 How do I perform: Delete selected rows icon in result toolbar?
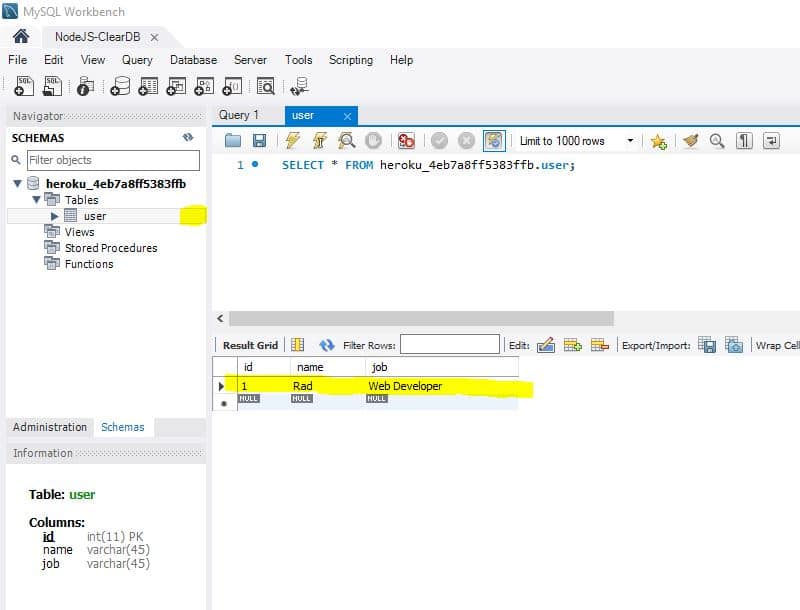(x=599, y=345)
